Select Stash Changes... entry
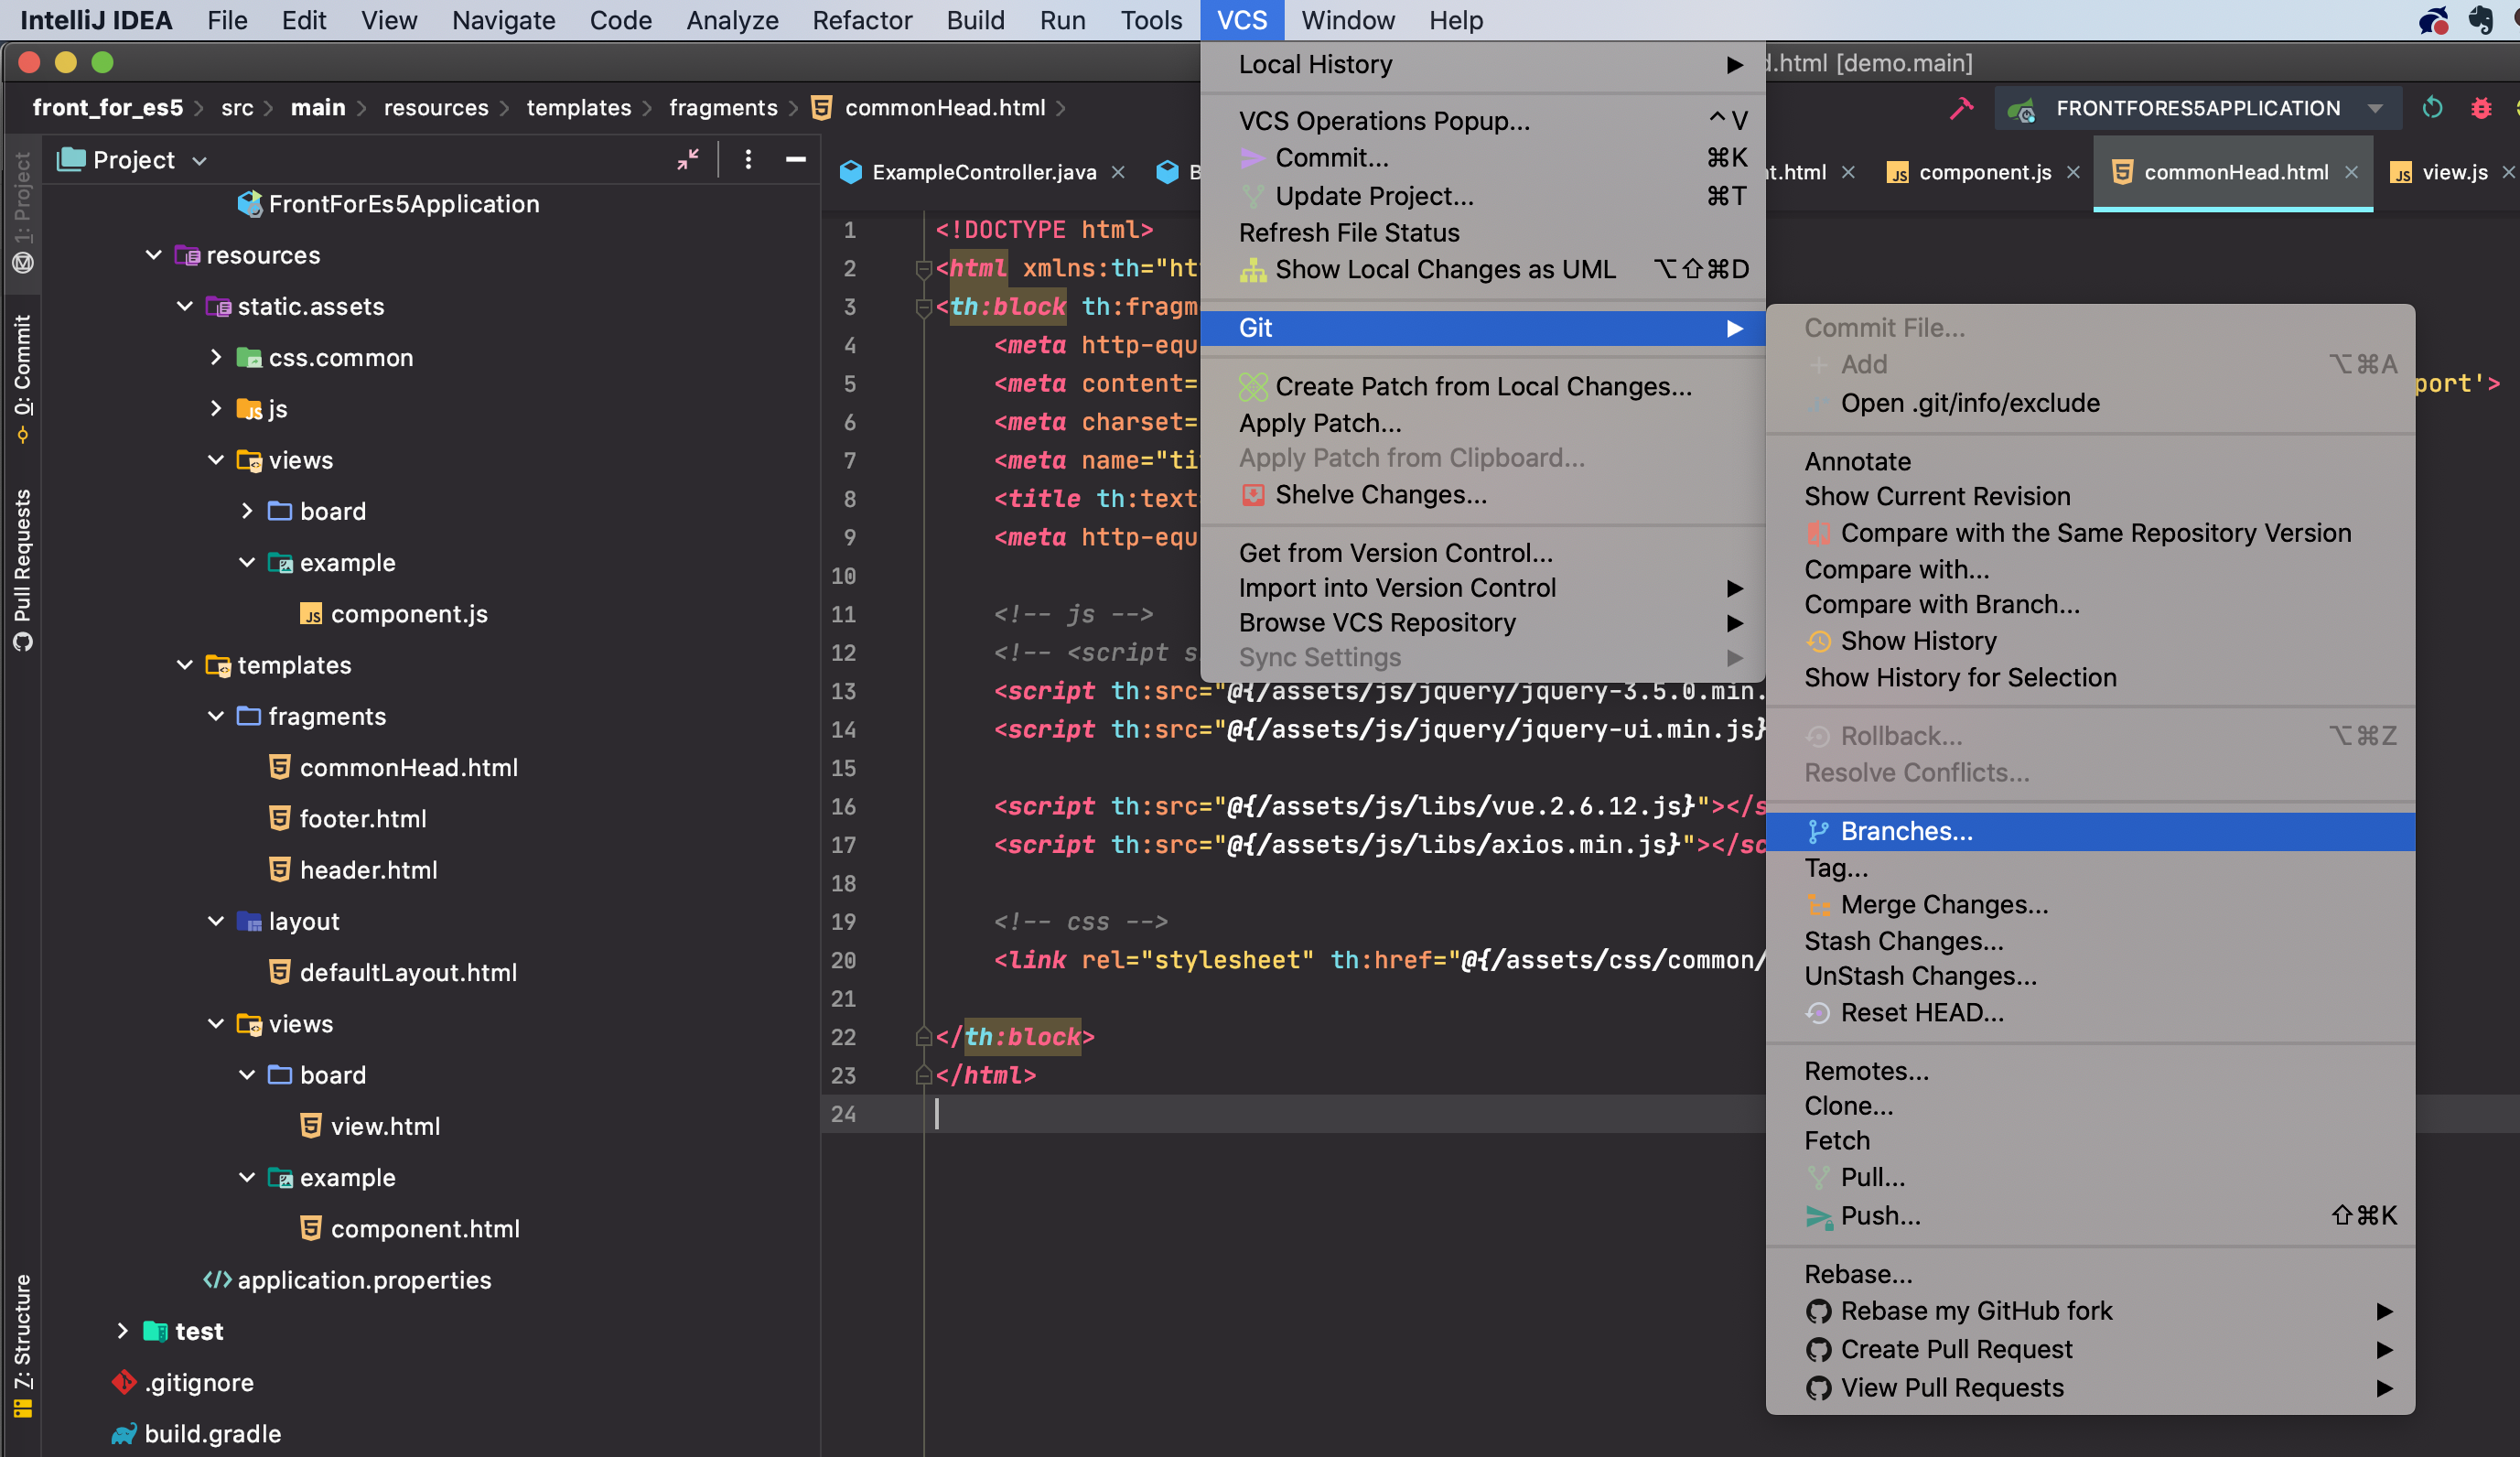Viewport: 2520px width, 1457px height. pos(2090,941)
